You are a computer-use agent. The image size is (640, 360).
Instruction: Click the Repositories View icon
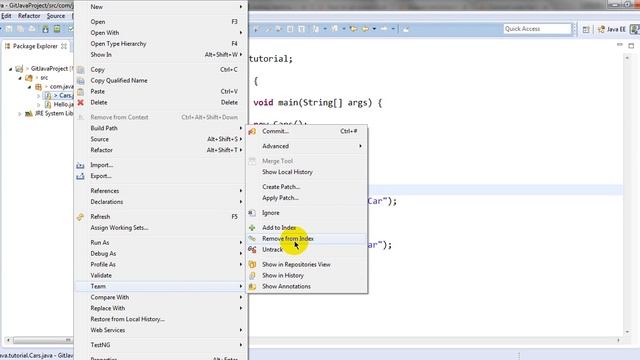pos(252,264)
